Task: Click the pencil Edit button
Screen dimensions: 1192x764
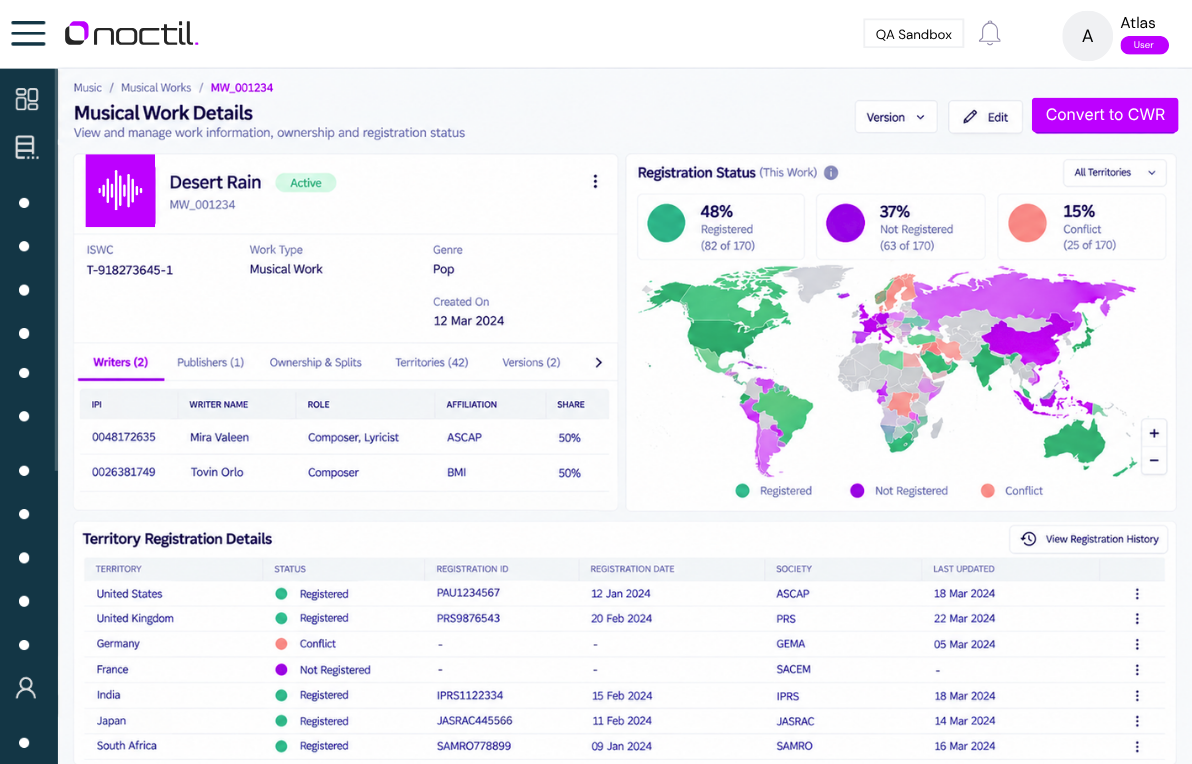Action: tap(985, 117)
